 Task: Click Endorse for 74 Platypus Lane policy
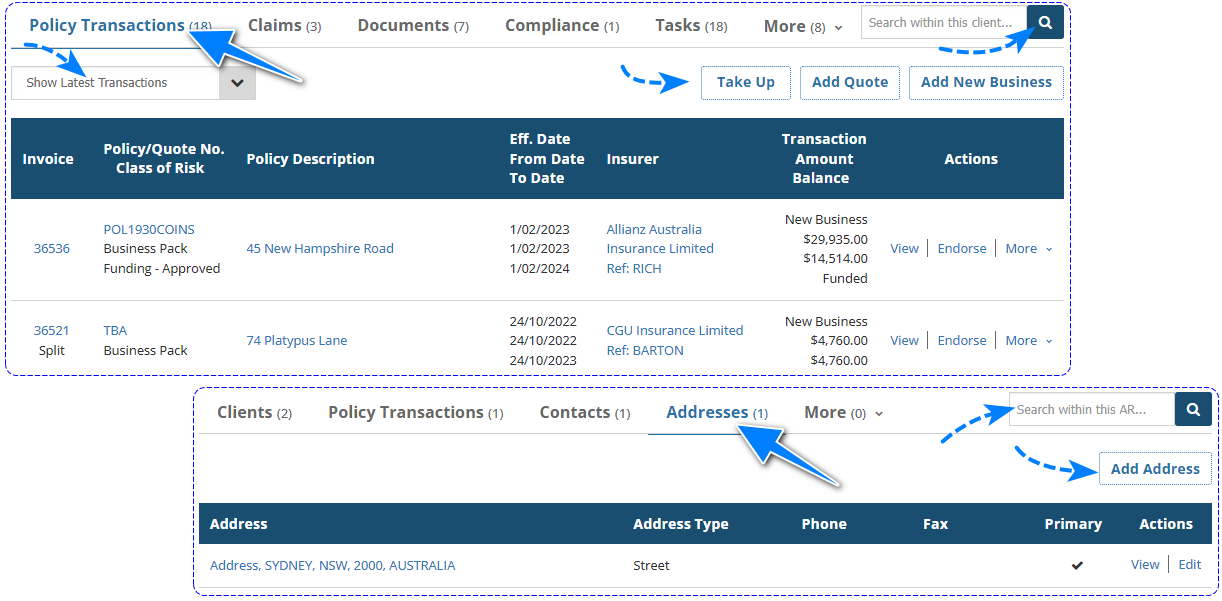coord(961,341)
